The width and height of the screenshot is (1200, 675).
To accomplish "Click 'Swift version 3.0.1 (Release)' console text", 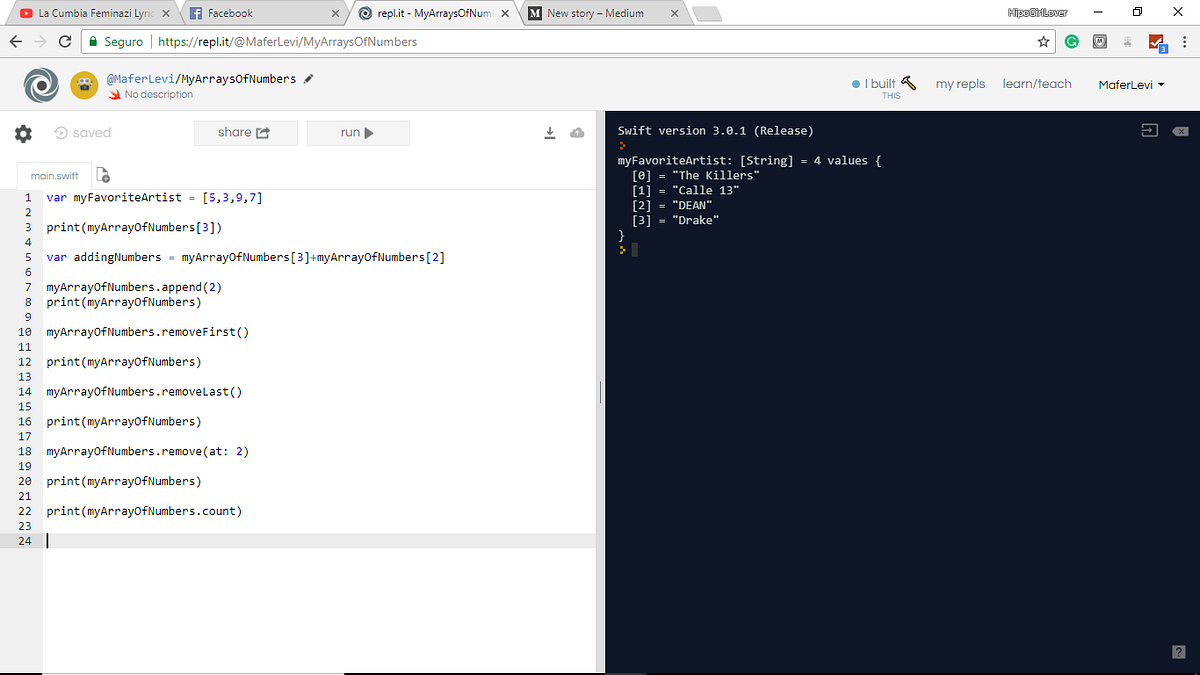I will coord(716,131).
